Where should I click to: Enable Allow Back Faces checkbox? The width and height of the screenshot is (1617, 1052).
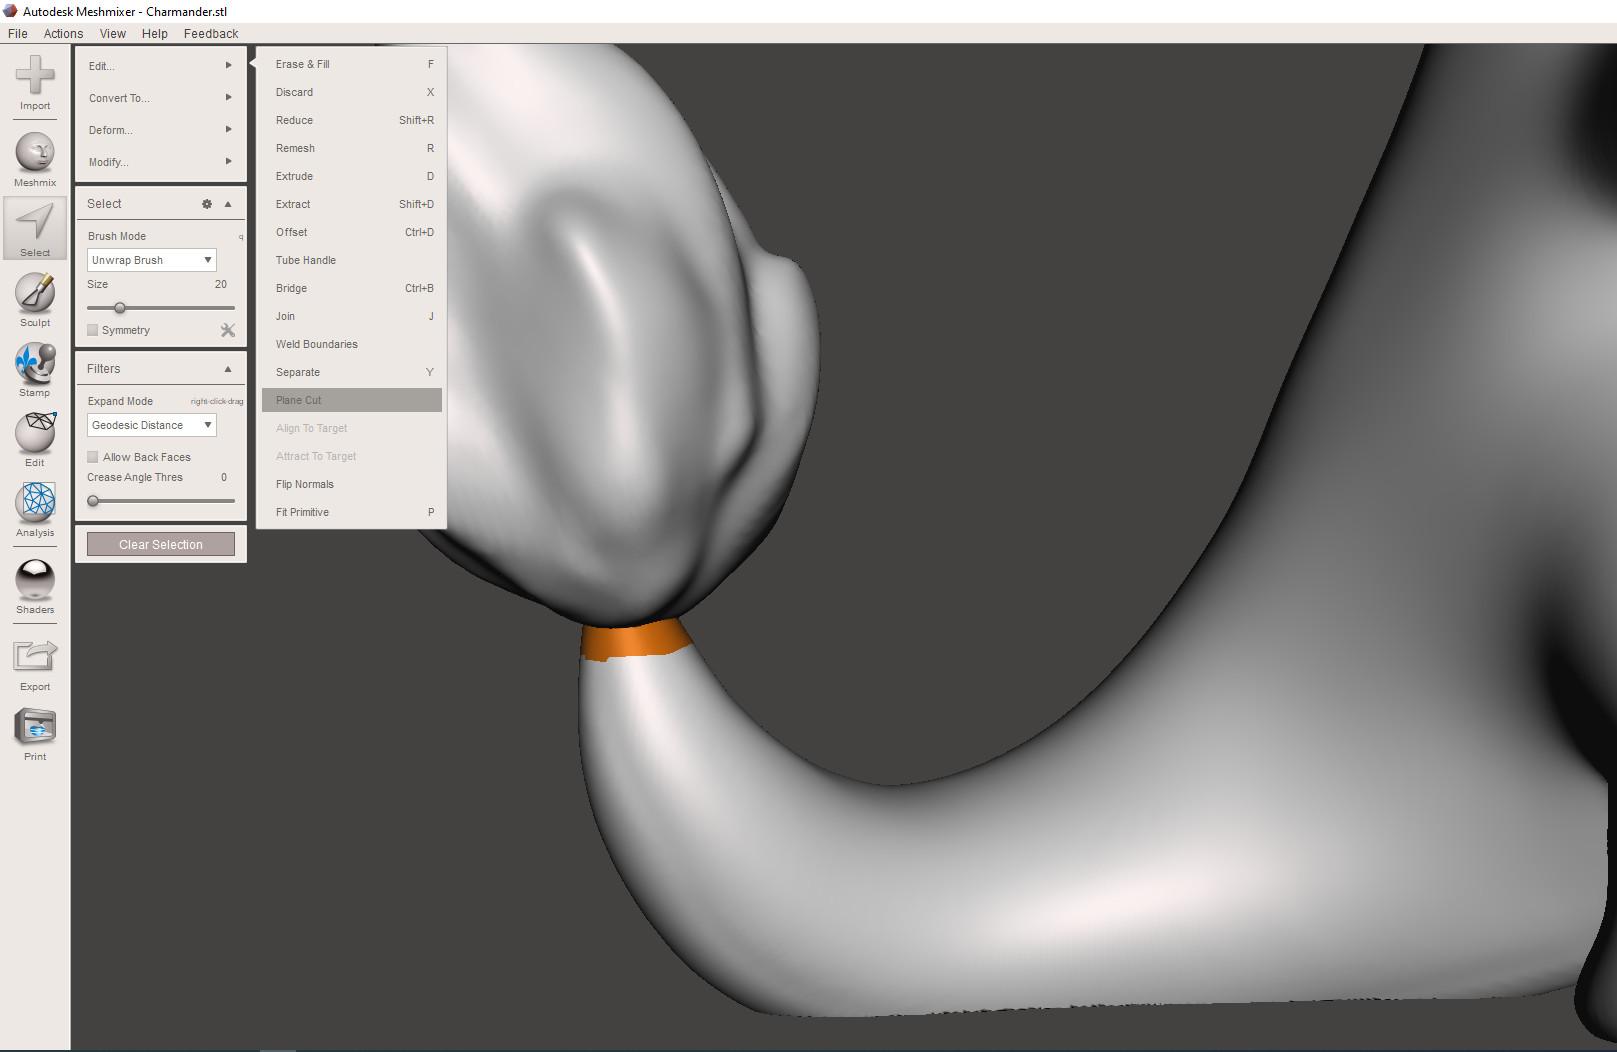(93, 457)
